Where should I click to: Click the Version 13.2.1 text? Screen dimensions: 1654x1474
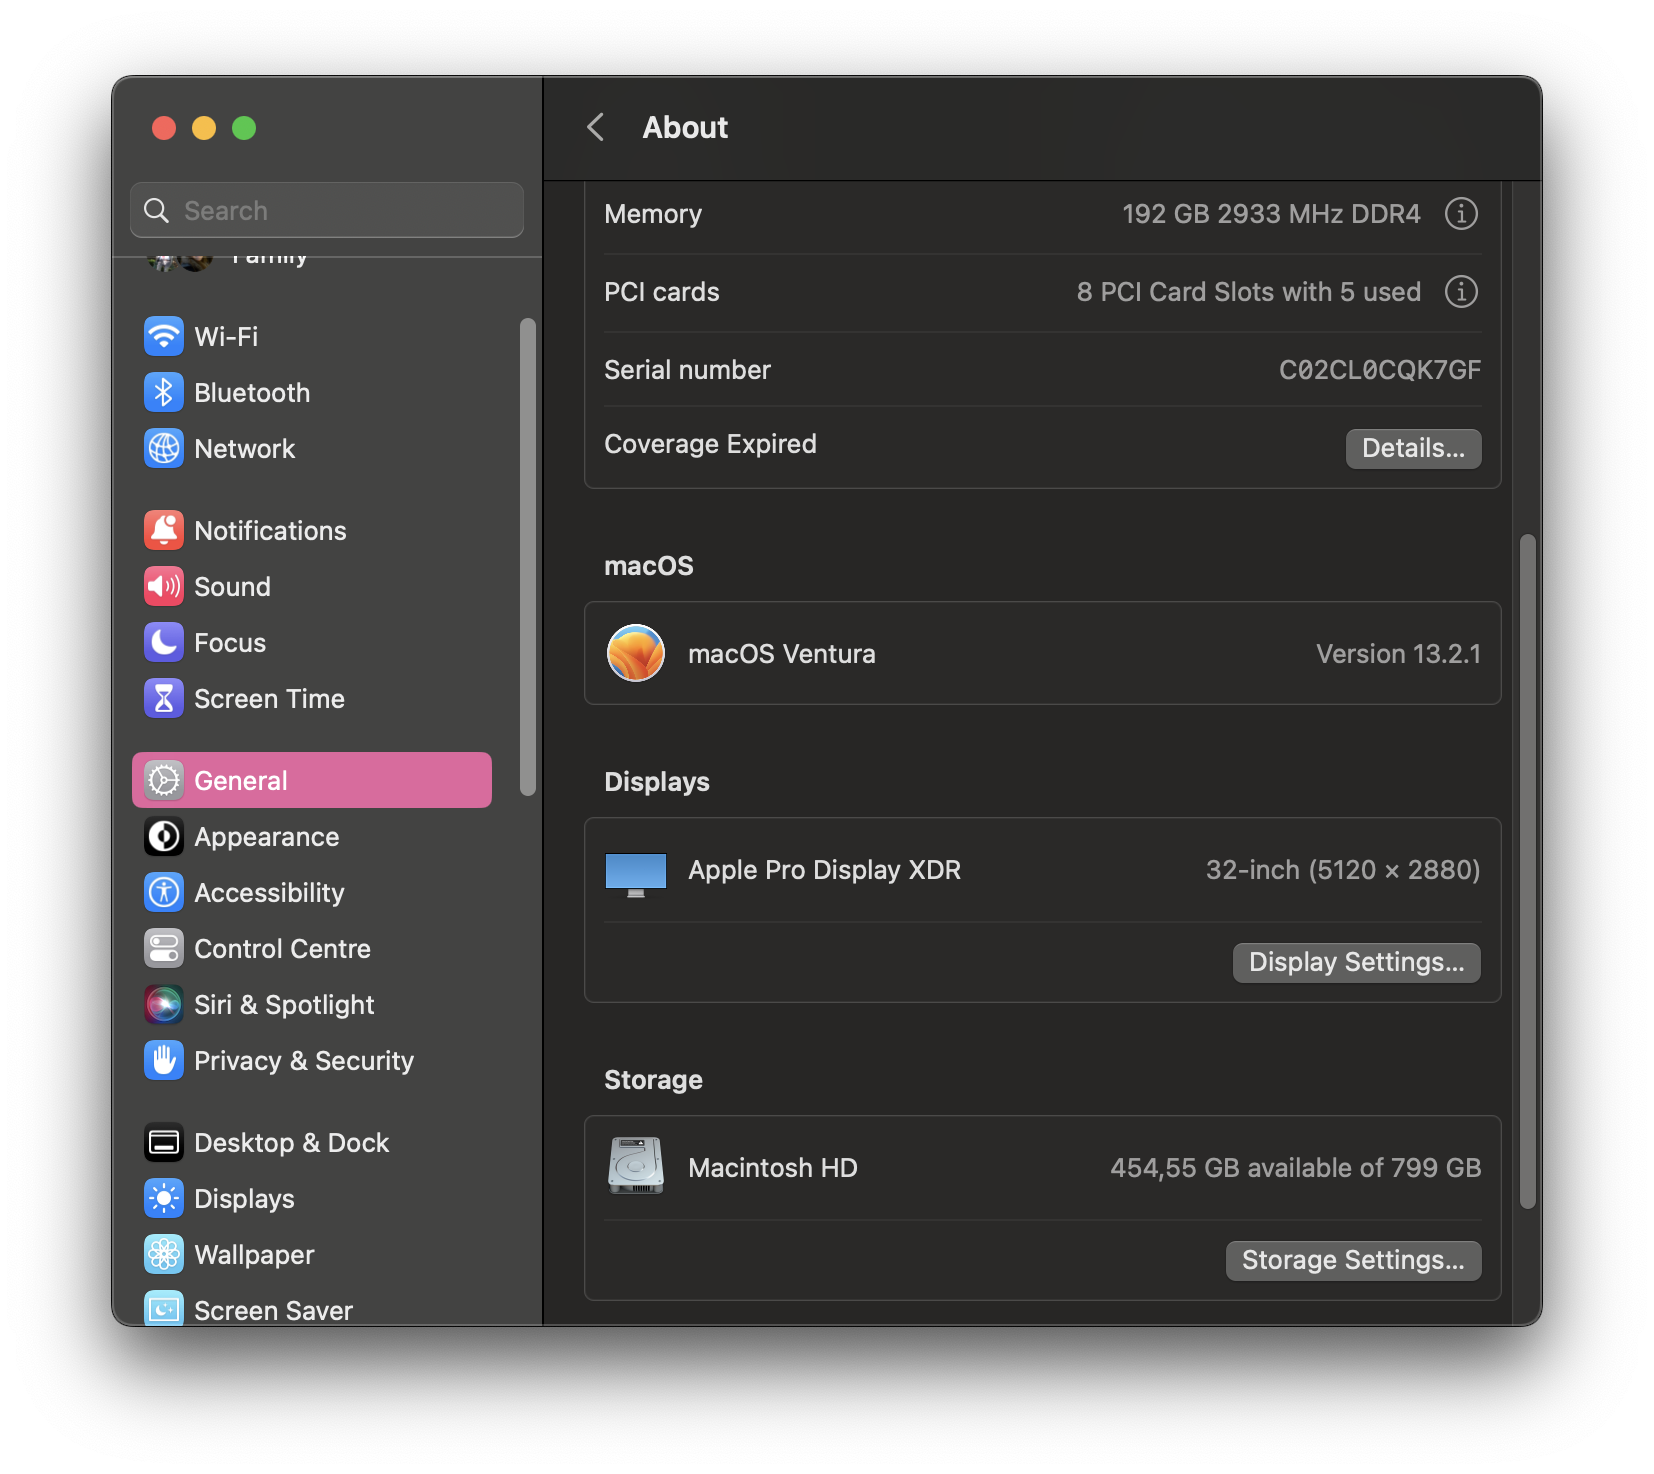point(1398,654)
